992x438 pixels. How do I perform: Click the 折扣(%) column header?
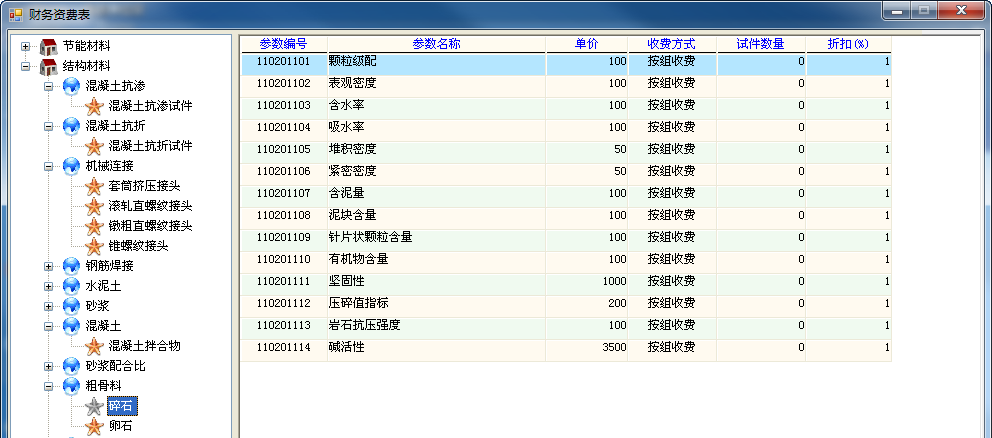847,44
